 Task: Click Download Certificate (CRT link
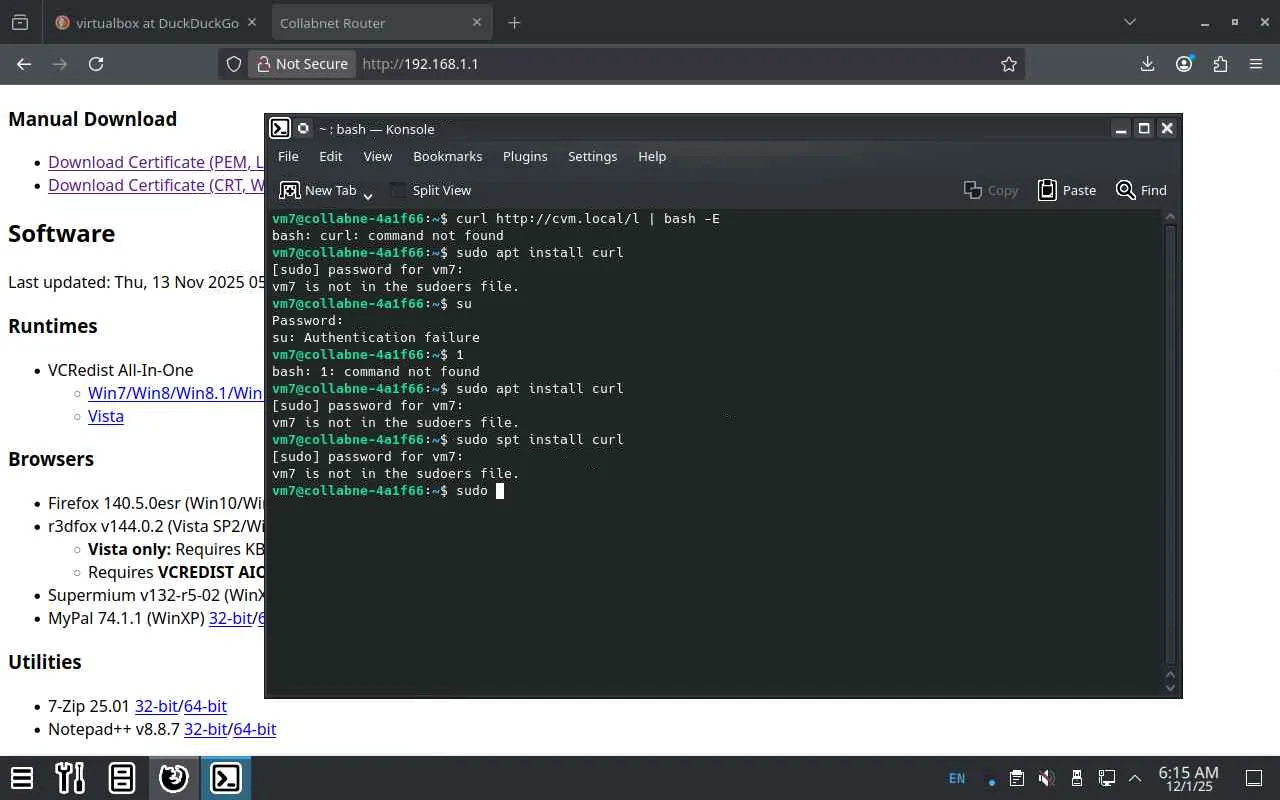[156, 185]
